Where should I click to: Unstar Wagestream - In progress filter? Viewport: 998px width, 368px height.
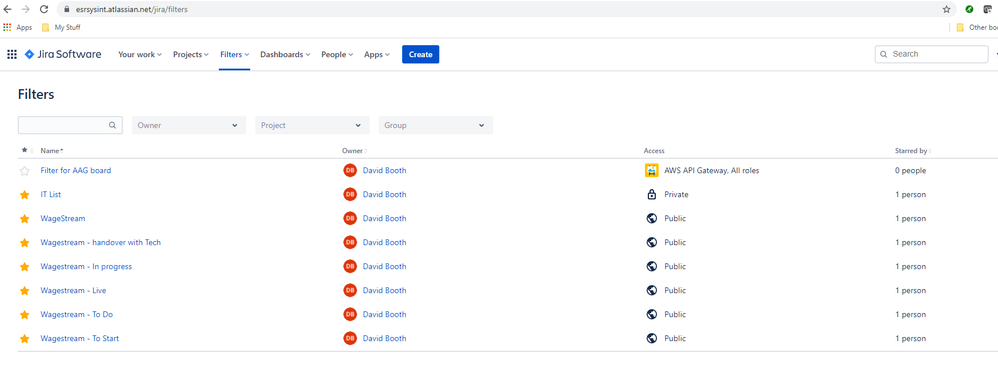click(x=25, y=266)
